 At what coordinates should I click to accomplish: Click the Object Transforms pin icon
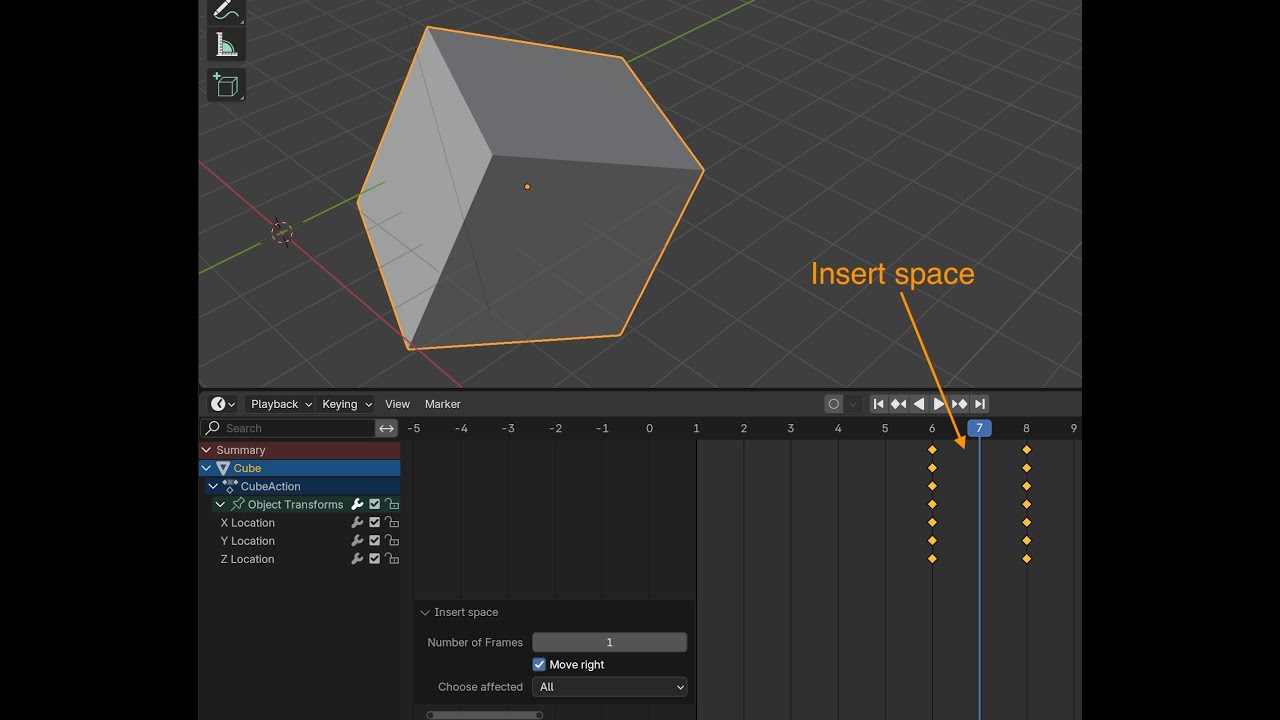237,504
